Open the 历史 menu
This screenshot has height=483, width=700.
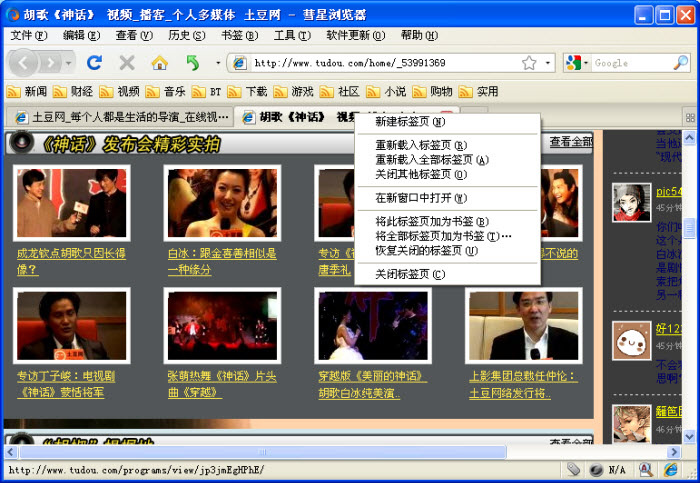(187, 35)
